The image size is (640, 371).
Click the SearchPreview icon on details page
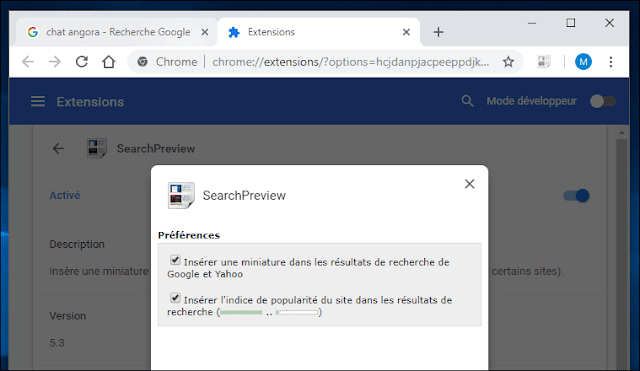click(x=97, y=148)
